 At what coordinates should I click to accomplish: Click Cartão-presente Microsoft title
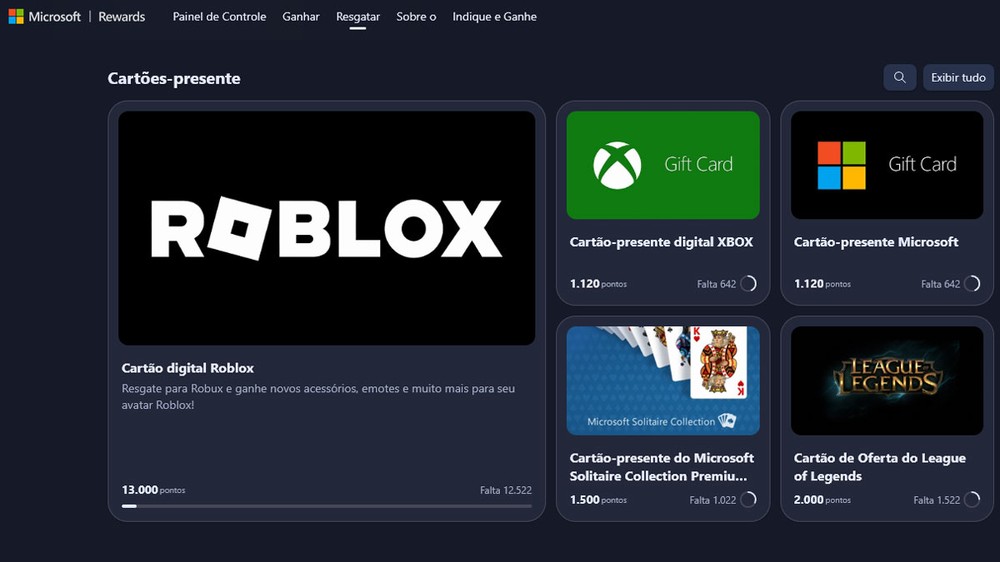click(876, 242)
